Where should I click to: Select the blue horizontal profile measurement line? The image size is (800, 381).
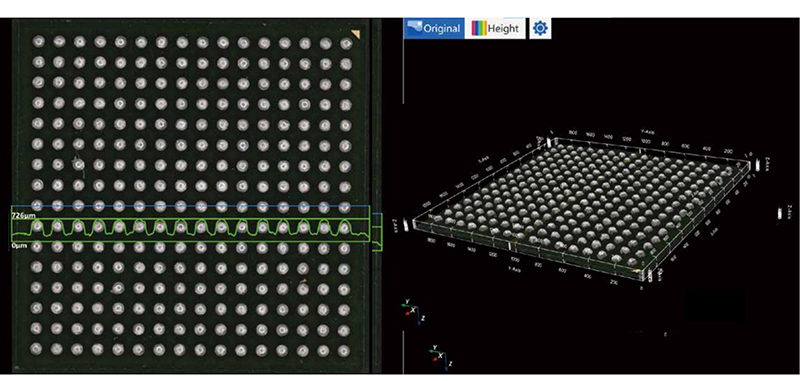(190, 206)
